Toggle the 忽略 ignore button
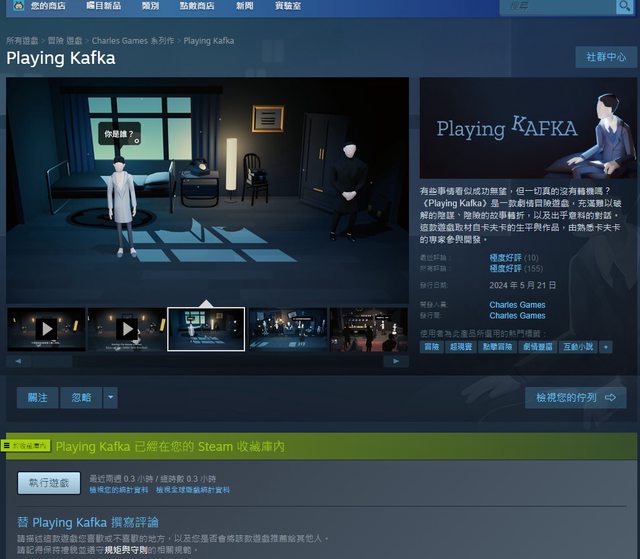Viewport: 640px width, 559px height. click(81, 398)
